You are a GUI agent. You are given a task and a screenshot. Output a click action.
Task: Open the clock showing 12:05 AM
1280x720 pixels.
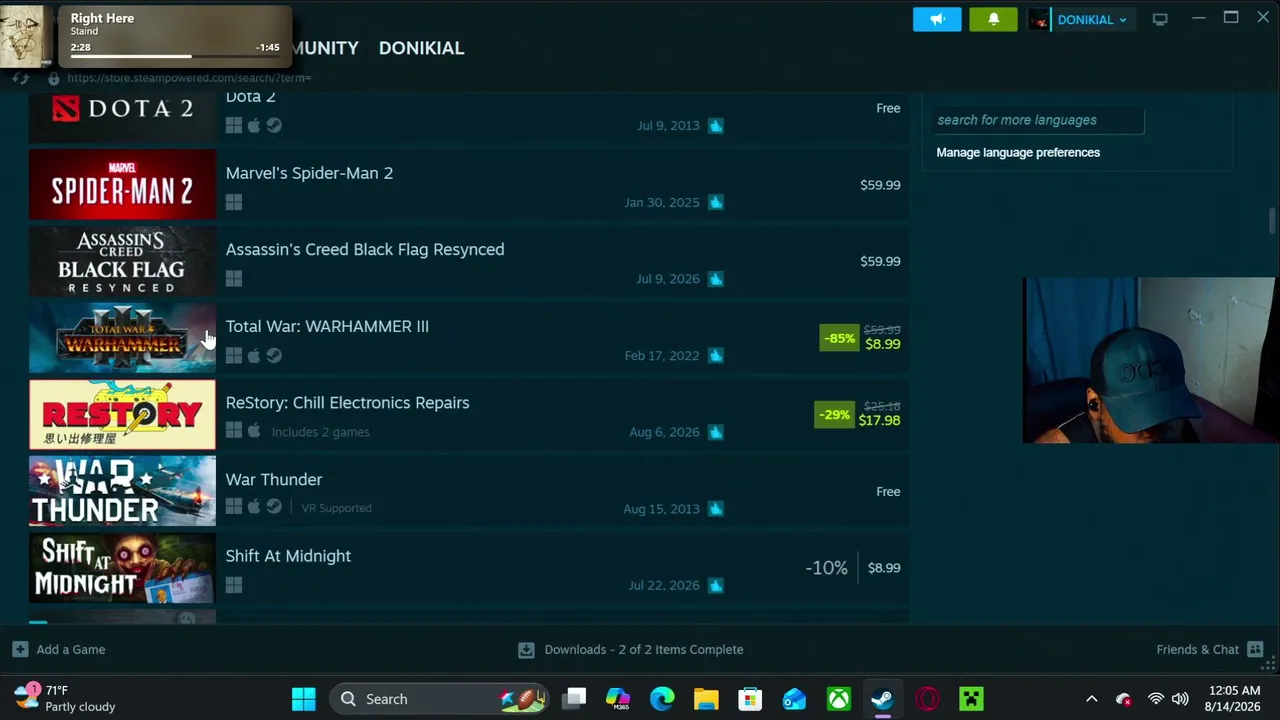pyautogui.click(x=1234, y=698)
